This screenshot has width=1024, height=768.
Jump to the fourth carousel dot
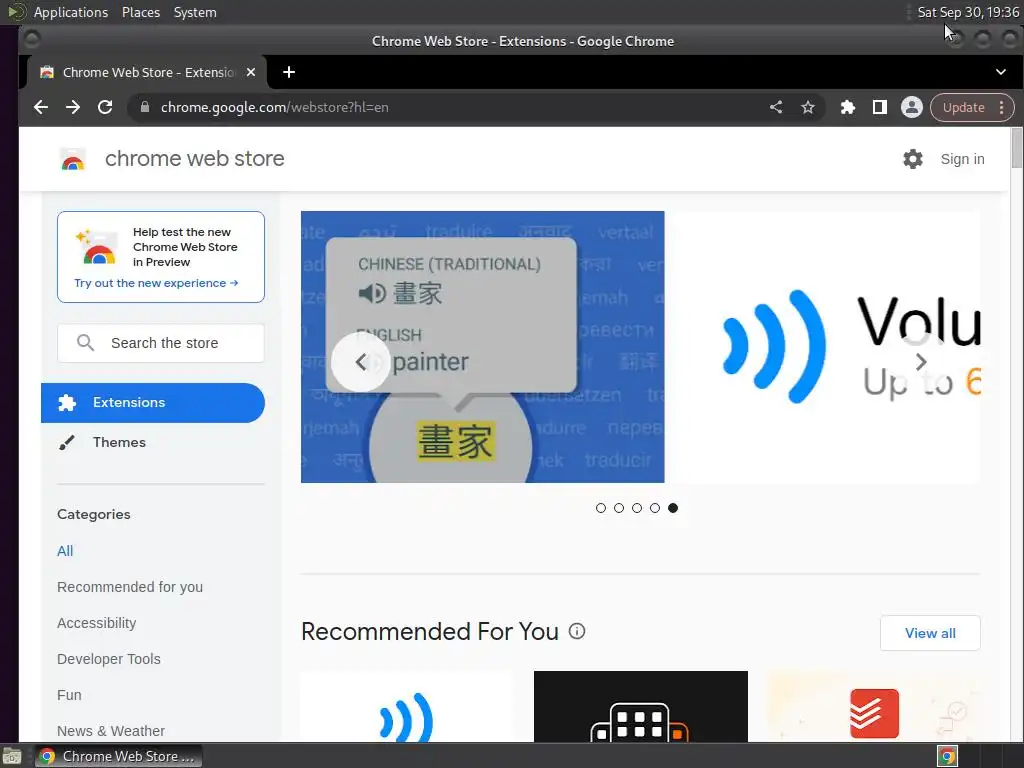(655, 507)
